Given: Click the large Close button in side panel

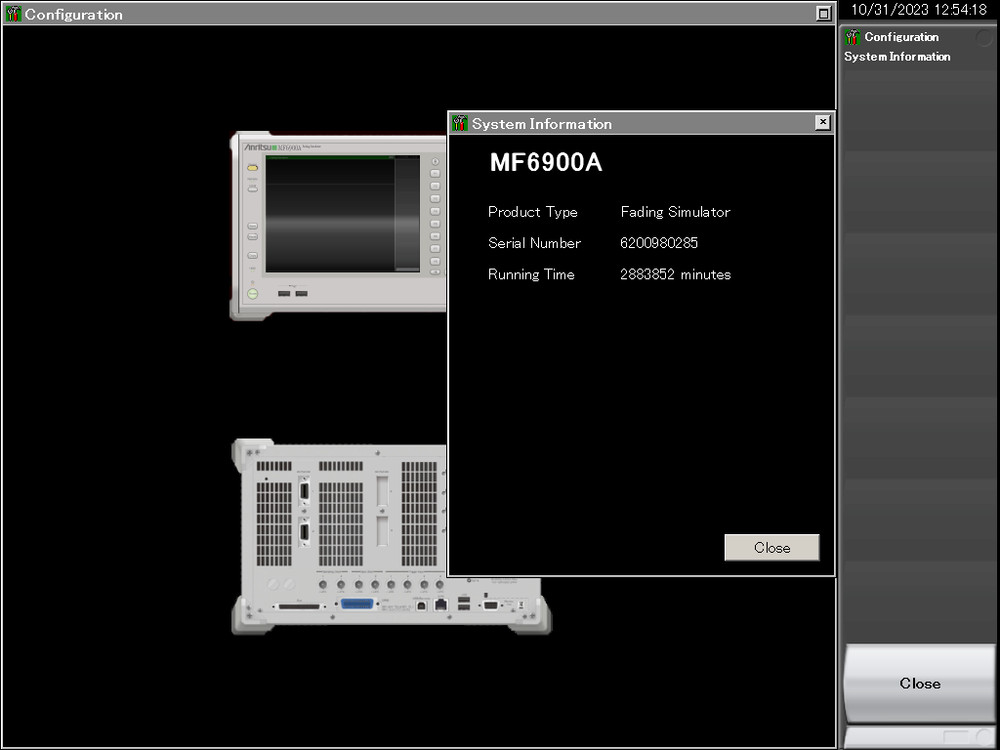Looking at the screenshot, I should tap(920, 683).
